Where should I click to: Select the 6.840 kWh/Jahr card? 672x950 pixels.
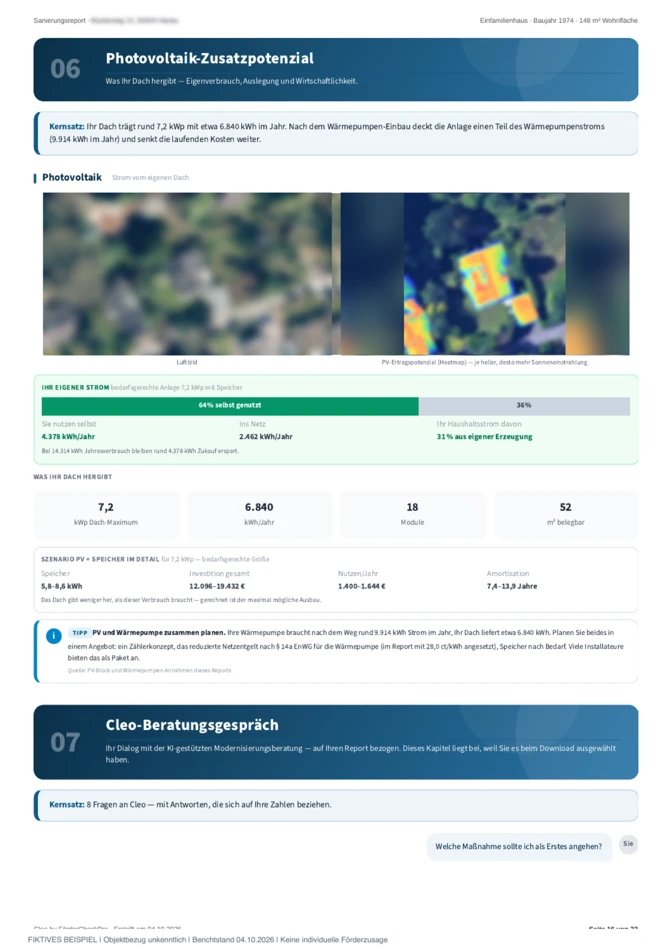click(x=259, y=514)
